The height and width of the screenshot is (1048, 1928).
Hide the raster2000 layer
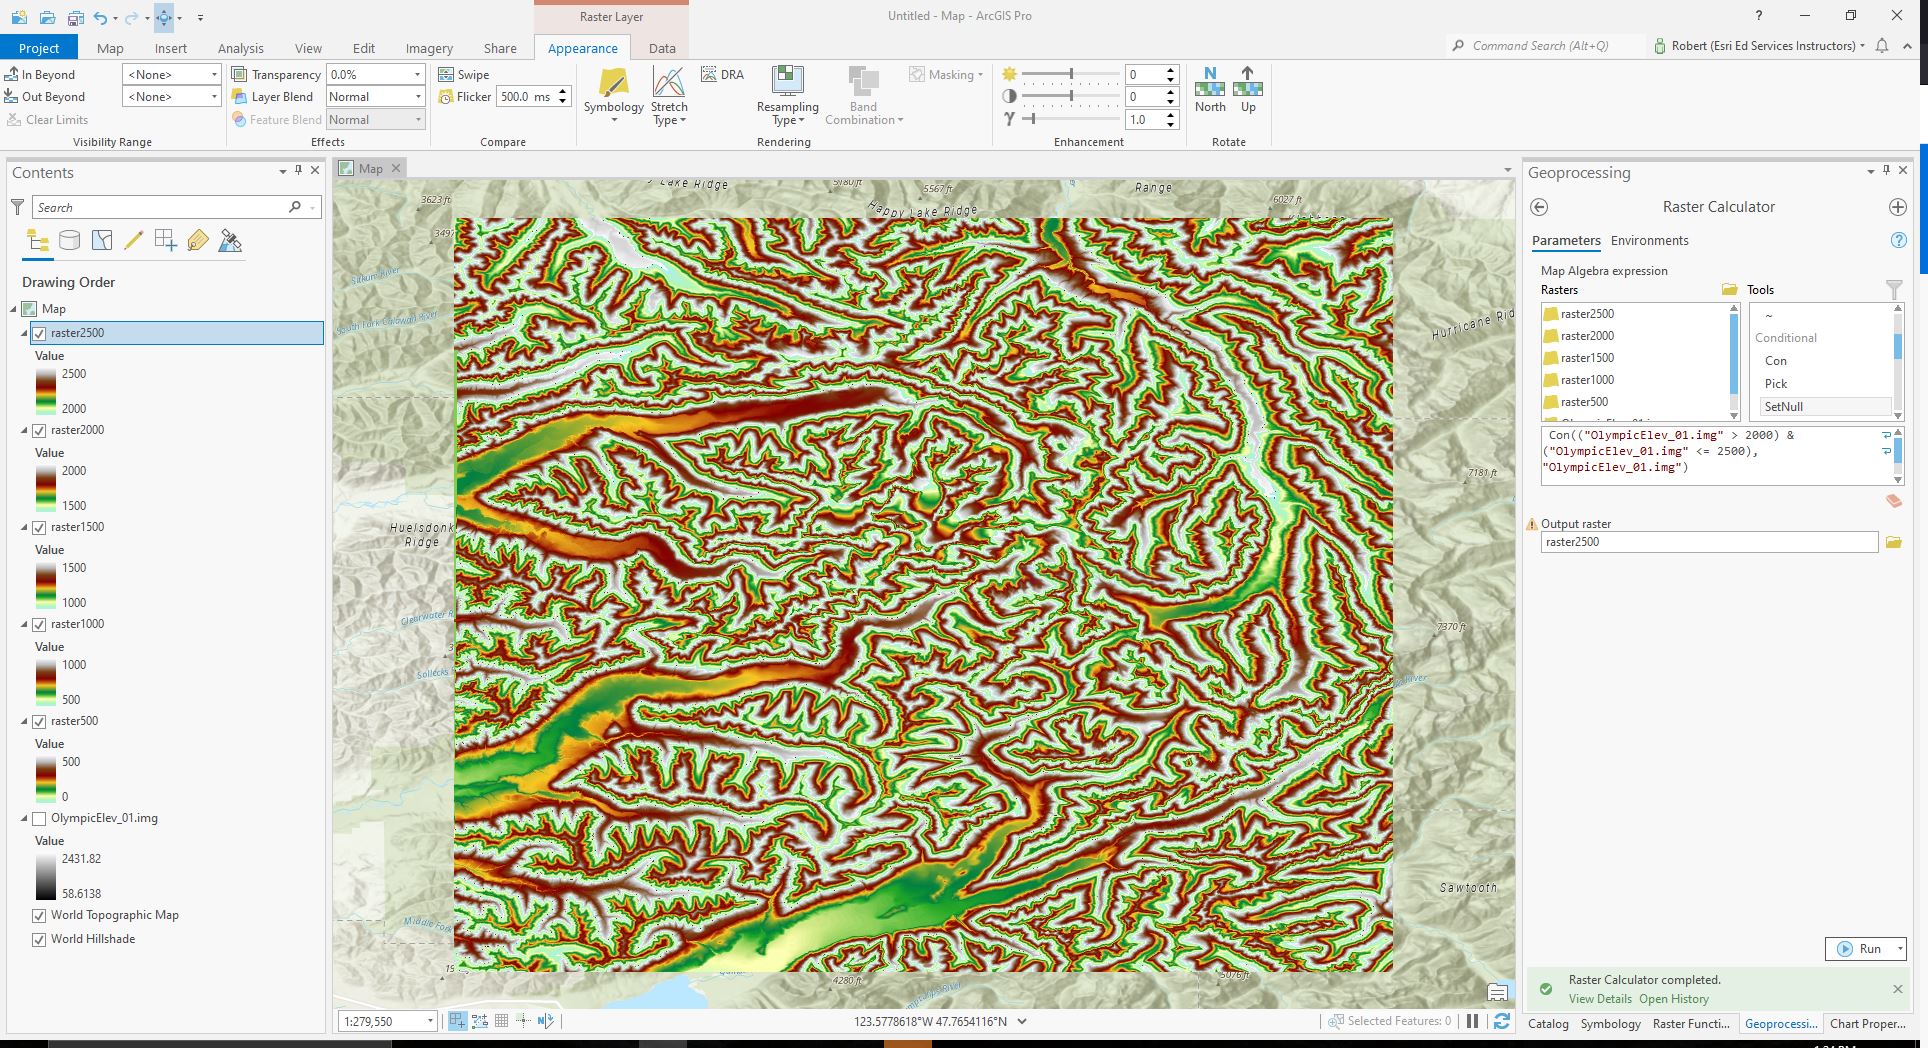[x=39, y=430]
